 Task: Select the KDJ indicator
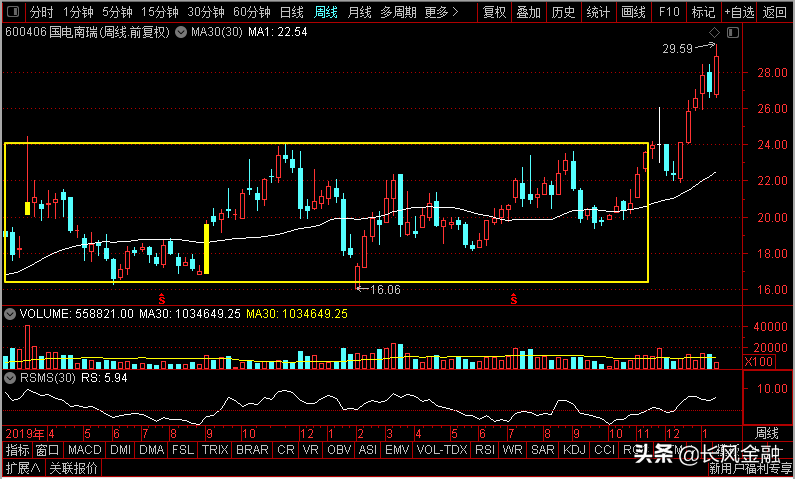coord(574,450)
